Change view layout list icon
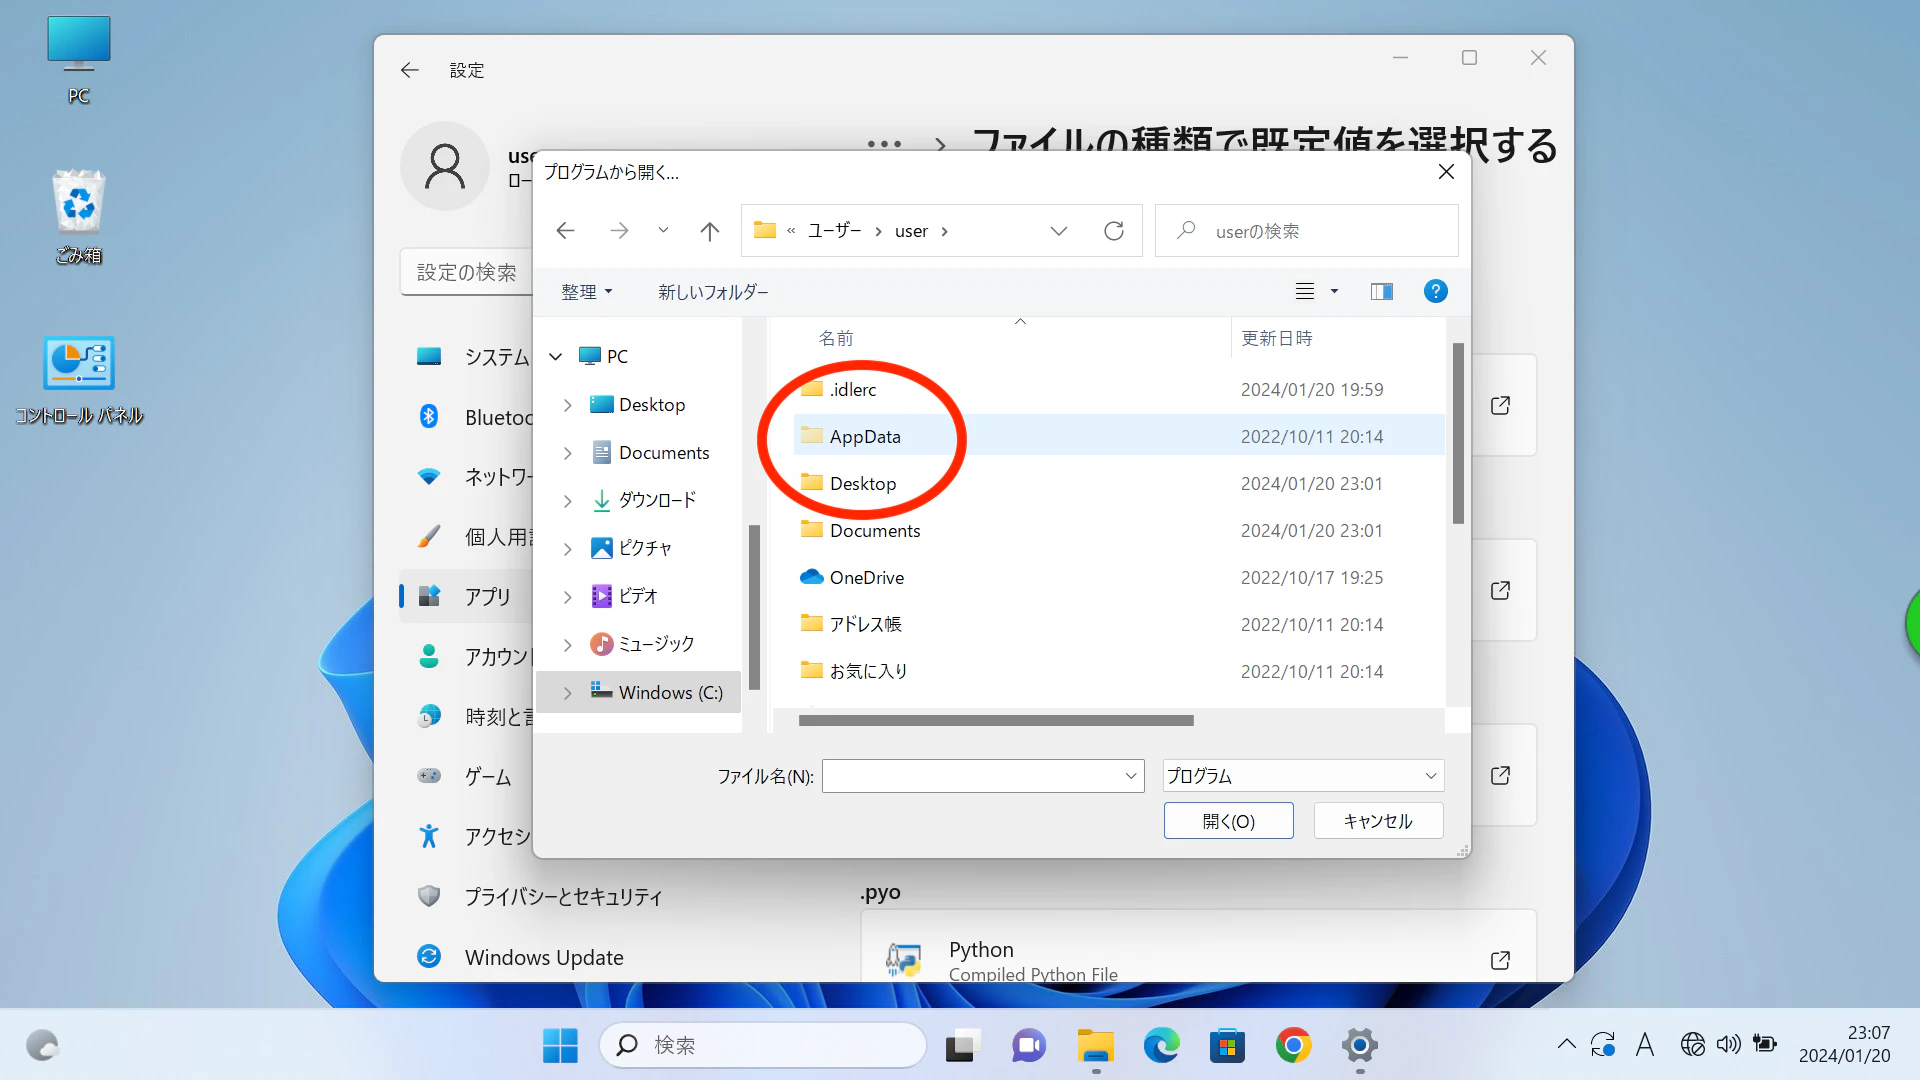Image resolution: width=1920 pixels, height=1080 pixels. [x=1304, y=291]
